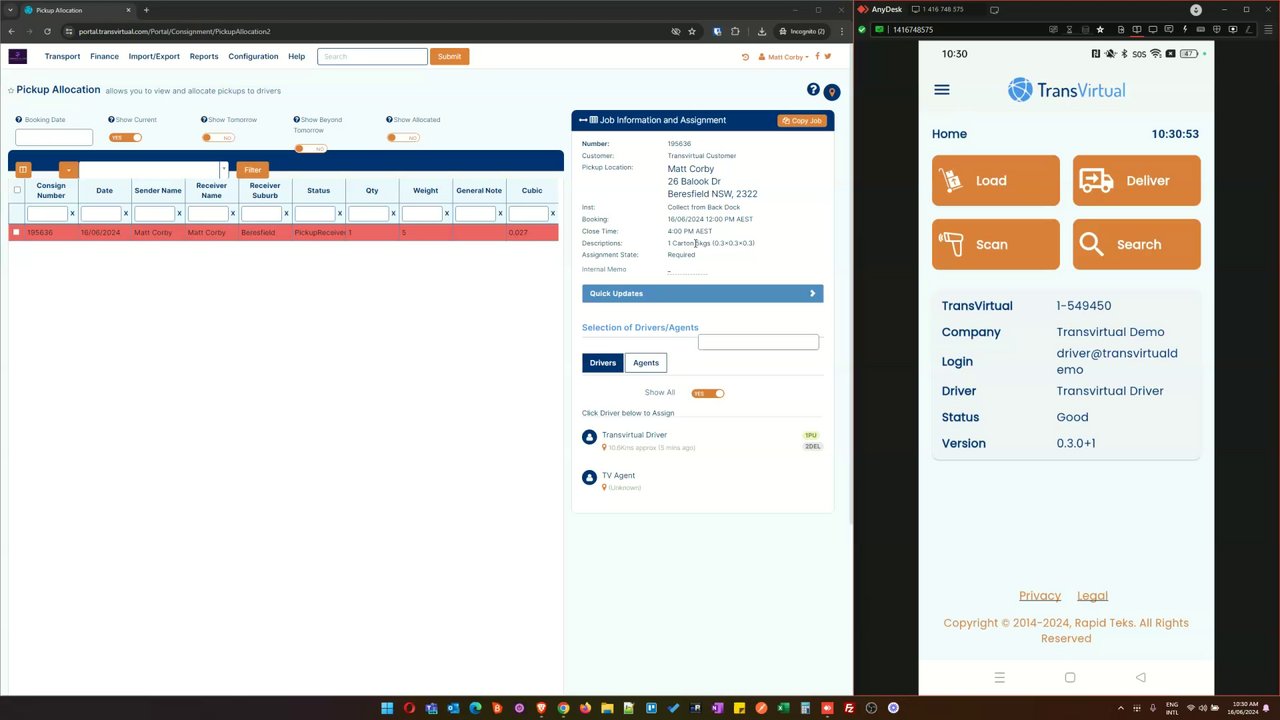Open the filter combo box dropdown arrow
The image size is (1280, 720).
pos(223,170)
